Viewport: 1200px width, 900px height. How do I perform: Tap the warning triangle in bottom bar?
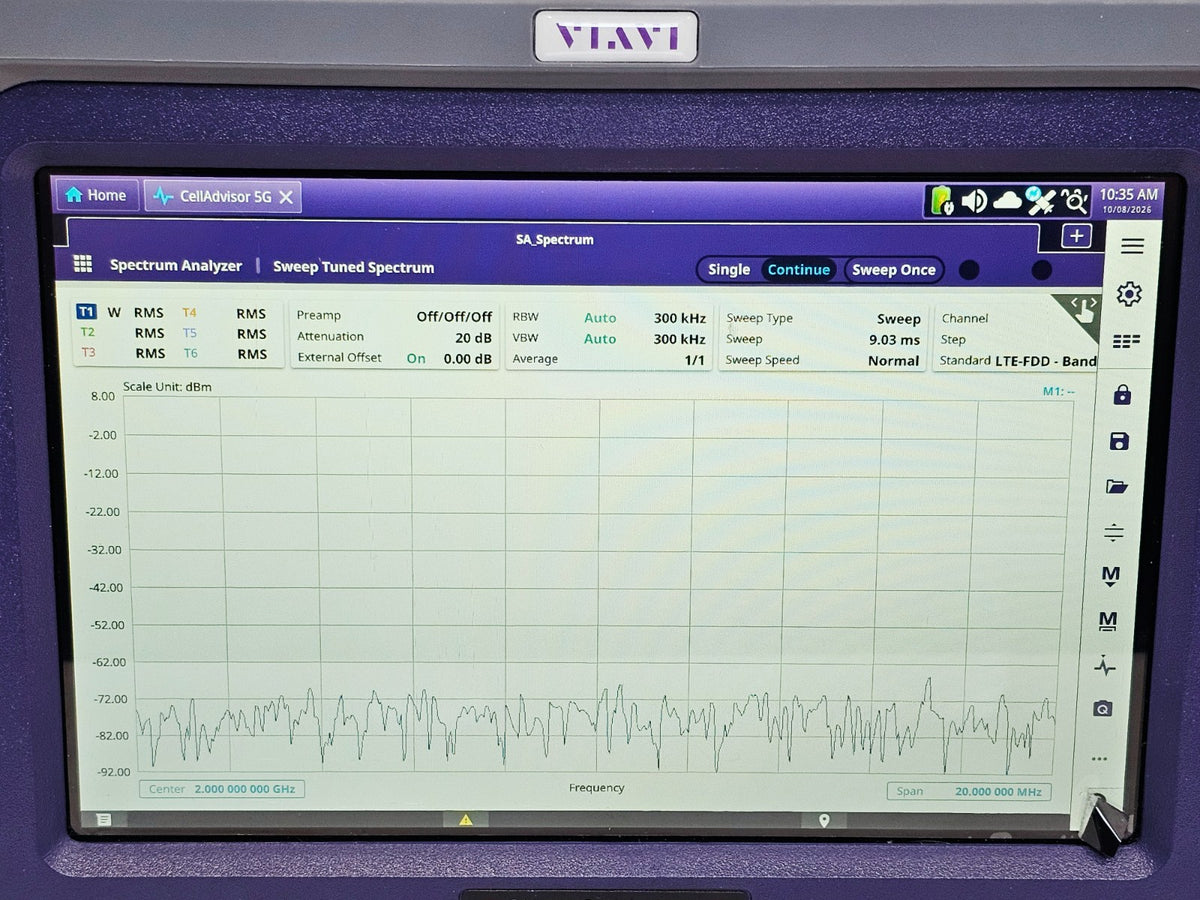pos(466,820)
